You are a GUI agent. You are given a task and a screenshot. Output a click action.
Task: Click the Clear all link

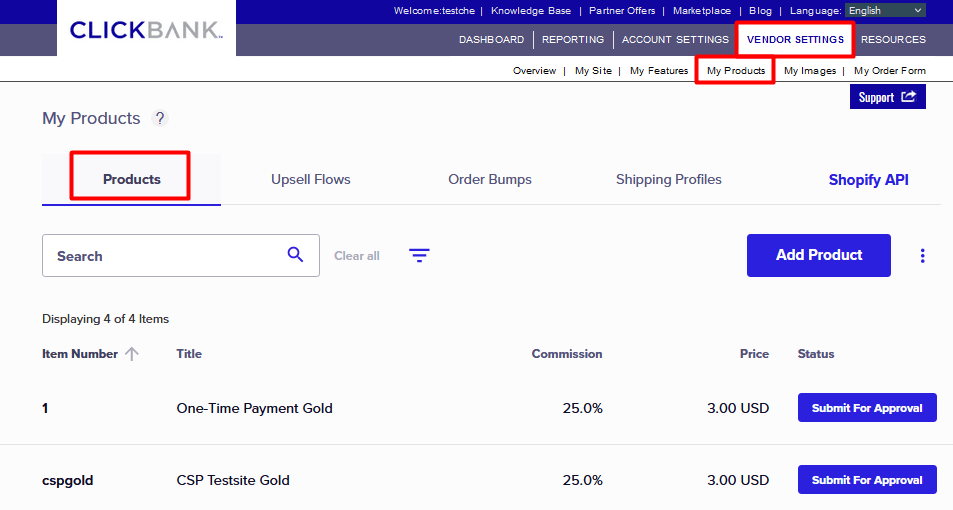point(357,256)
